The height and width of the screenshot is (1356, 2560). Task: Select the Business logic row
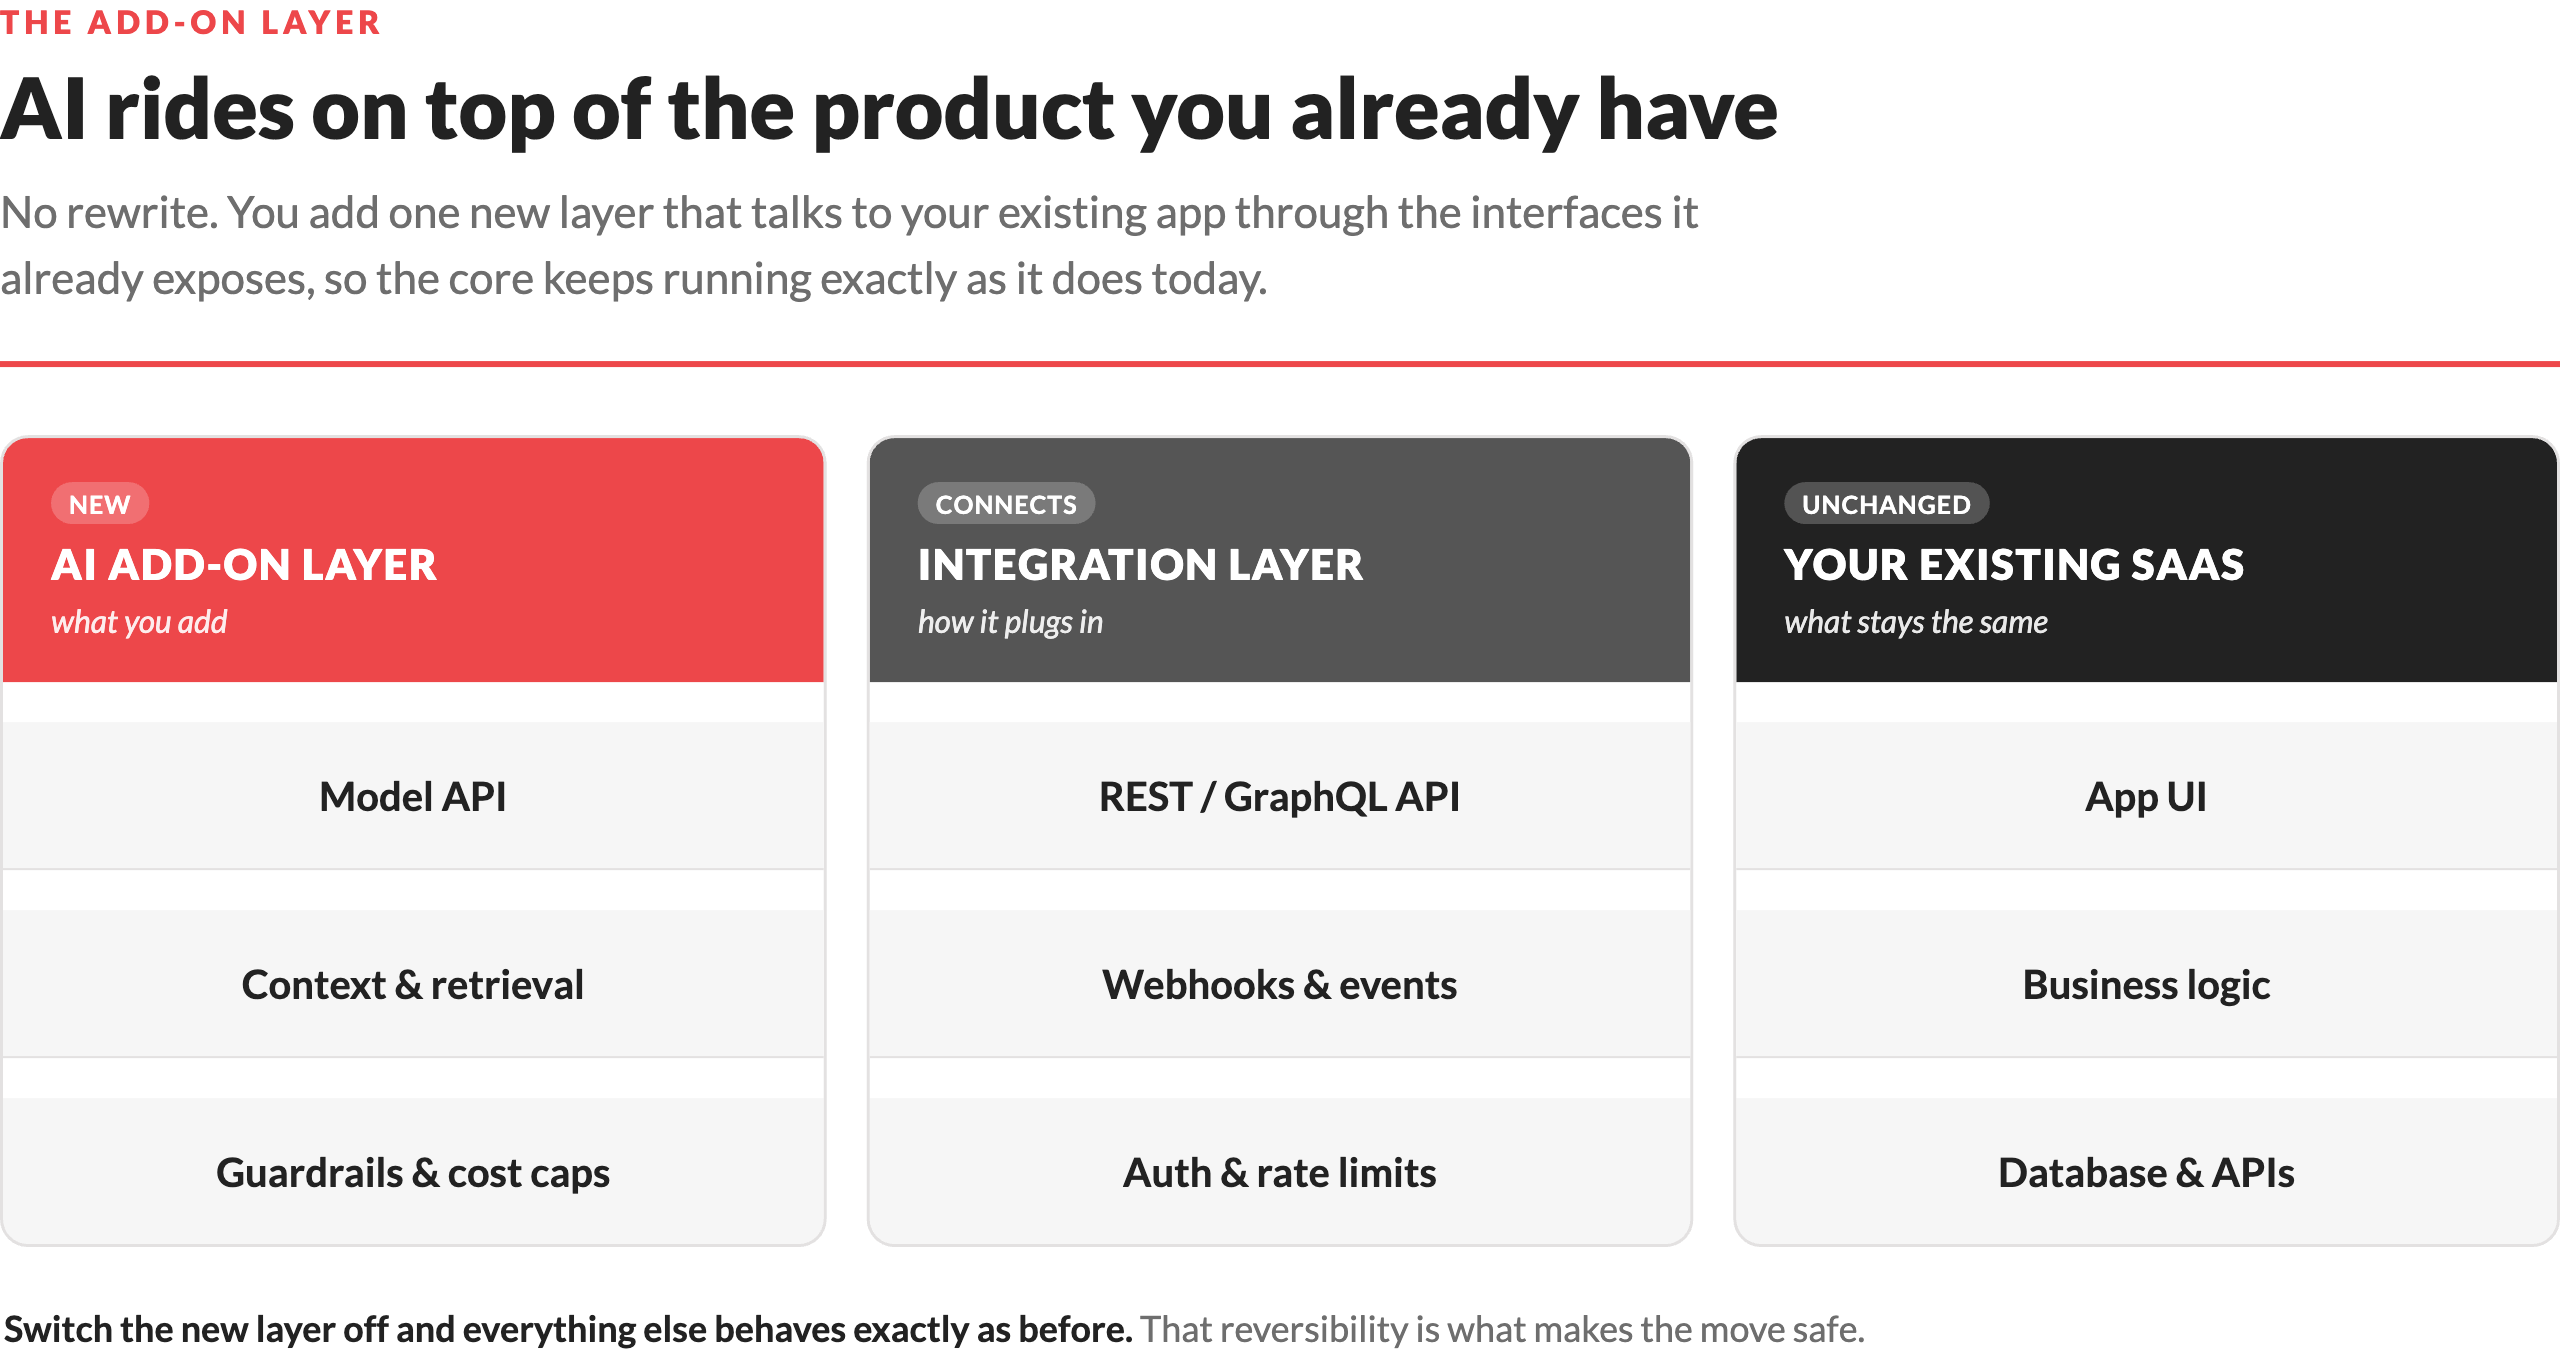pyautogui.click(x=2146, y=984)
